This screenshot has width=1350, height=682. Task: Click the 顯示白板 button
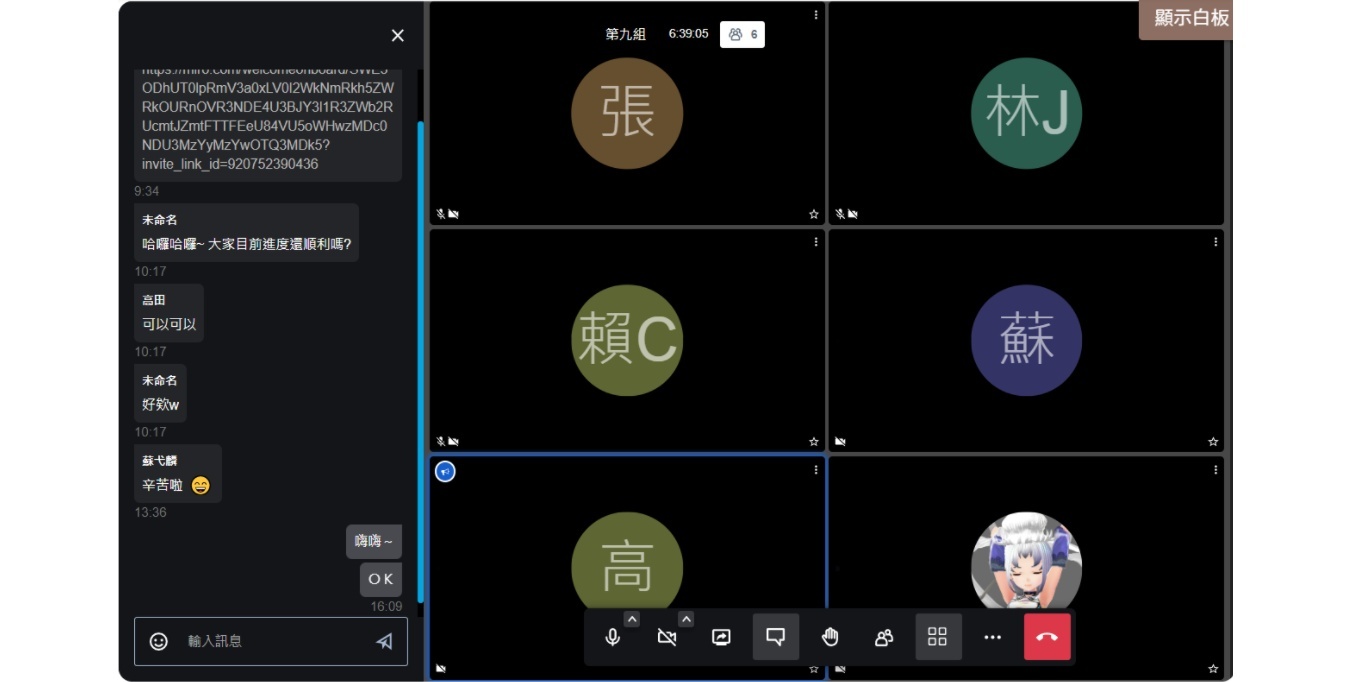[x=1190, y=18]
